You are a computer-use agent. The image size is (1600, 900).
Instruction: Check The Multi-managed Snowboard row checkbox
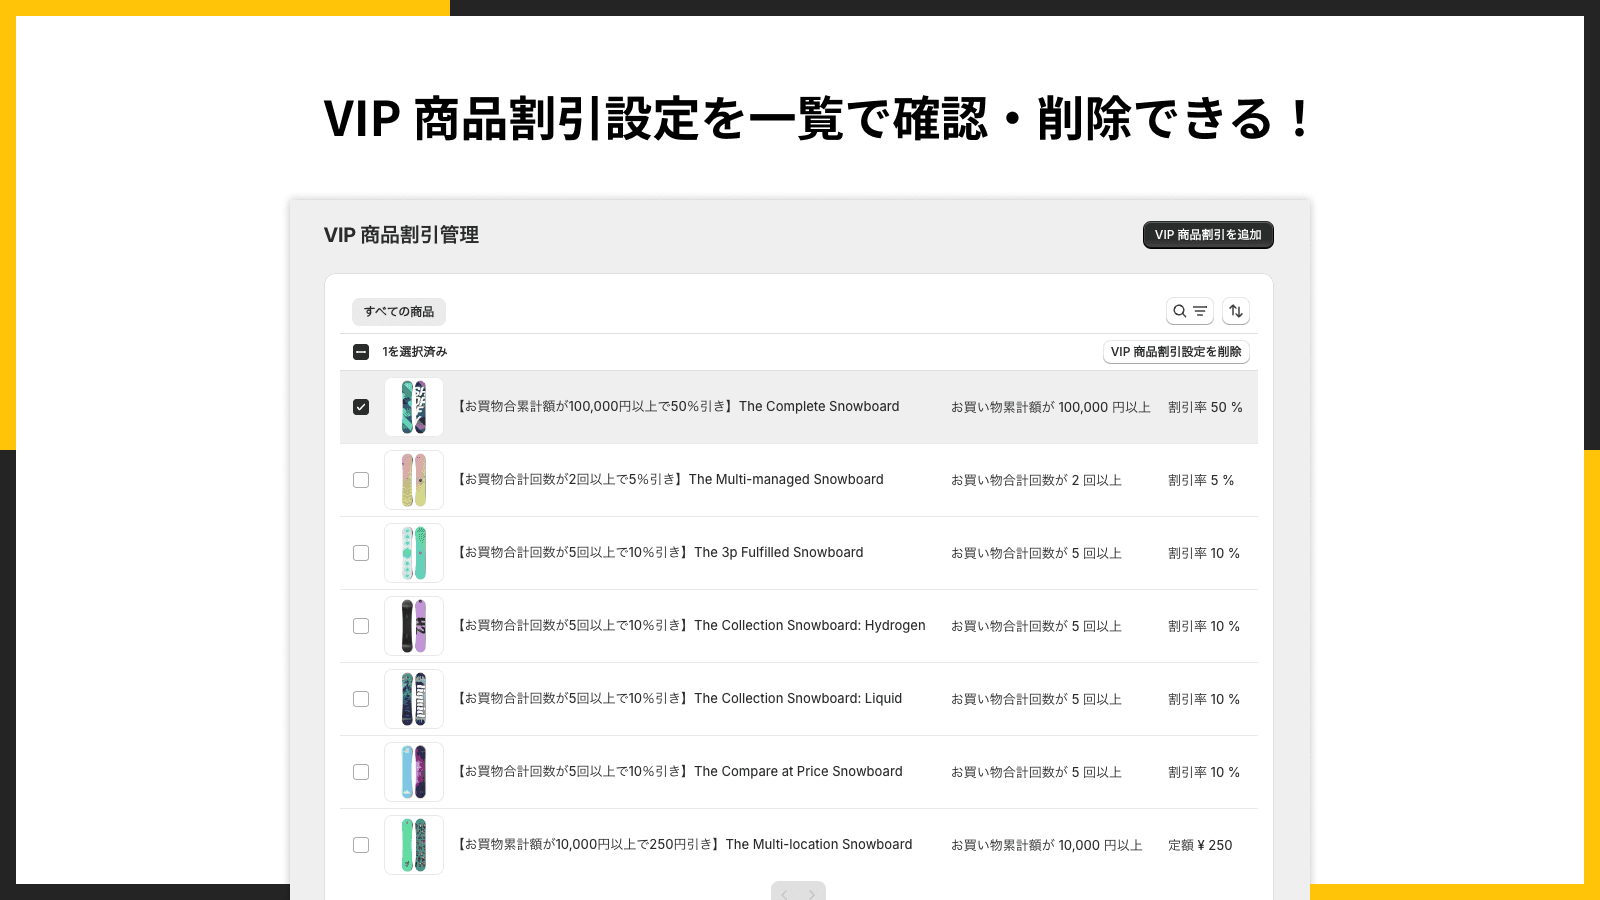pyautogui.click(x=361, y=480)
